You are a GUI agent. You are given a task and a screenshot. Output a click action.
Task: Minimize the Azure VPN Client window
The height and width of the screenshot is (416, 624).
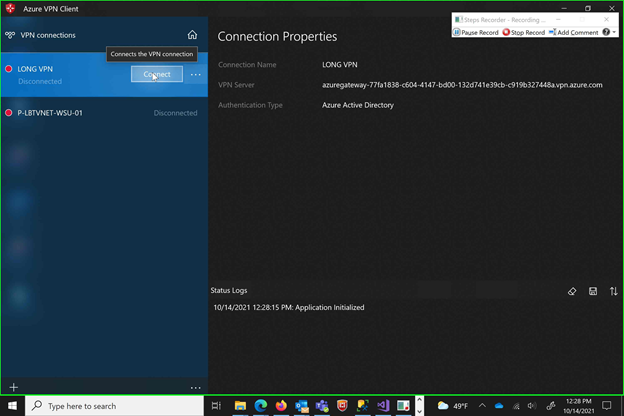tap(564, 8)
